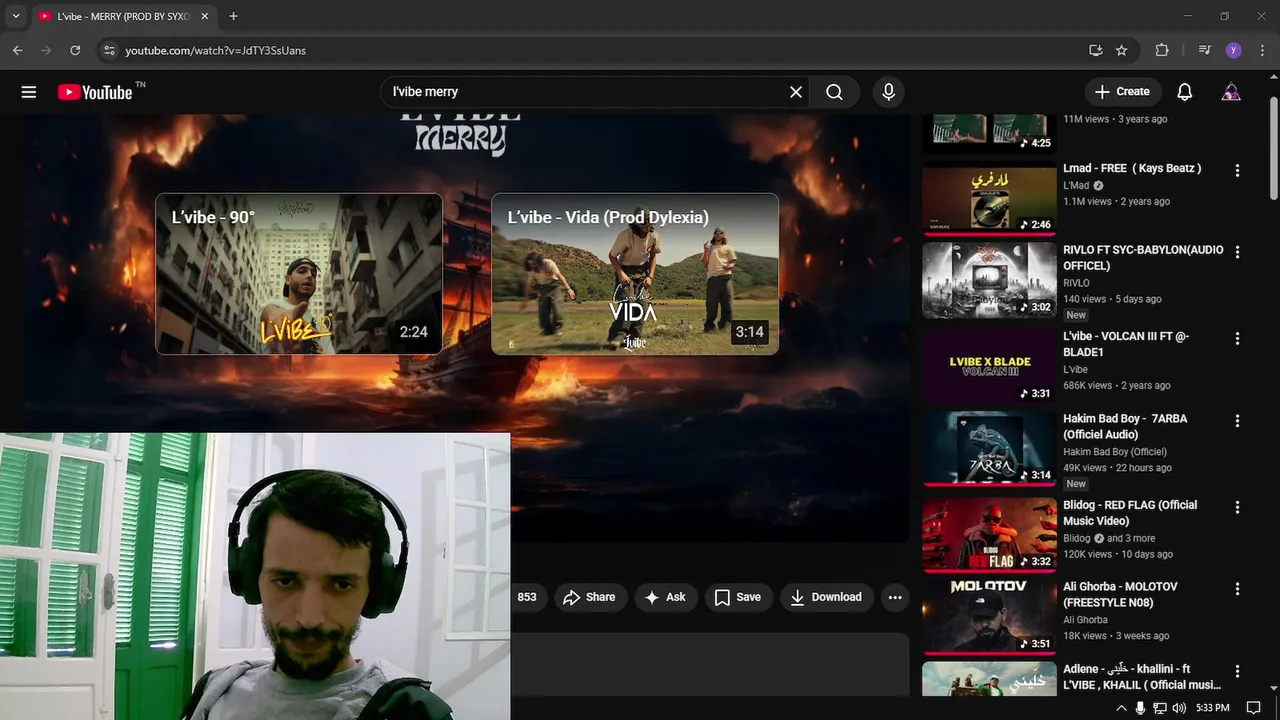This screenshot has width=1280, height=720.
Task: Open menu for Adlene khallini video
Action: coord(1237,671)
